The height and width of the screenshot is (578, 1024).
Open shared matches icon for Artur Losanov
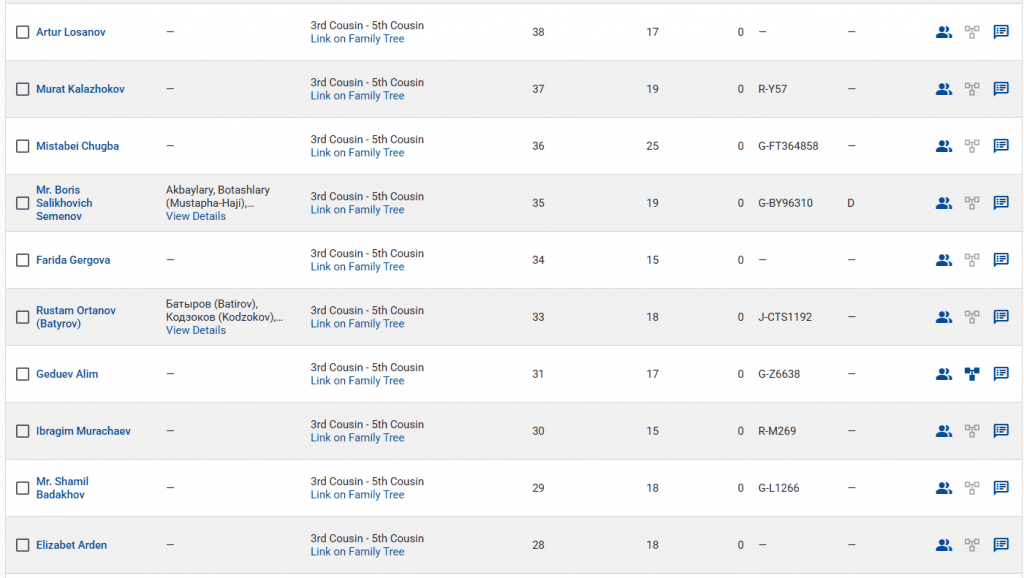pos(943,32)
